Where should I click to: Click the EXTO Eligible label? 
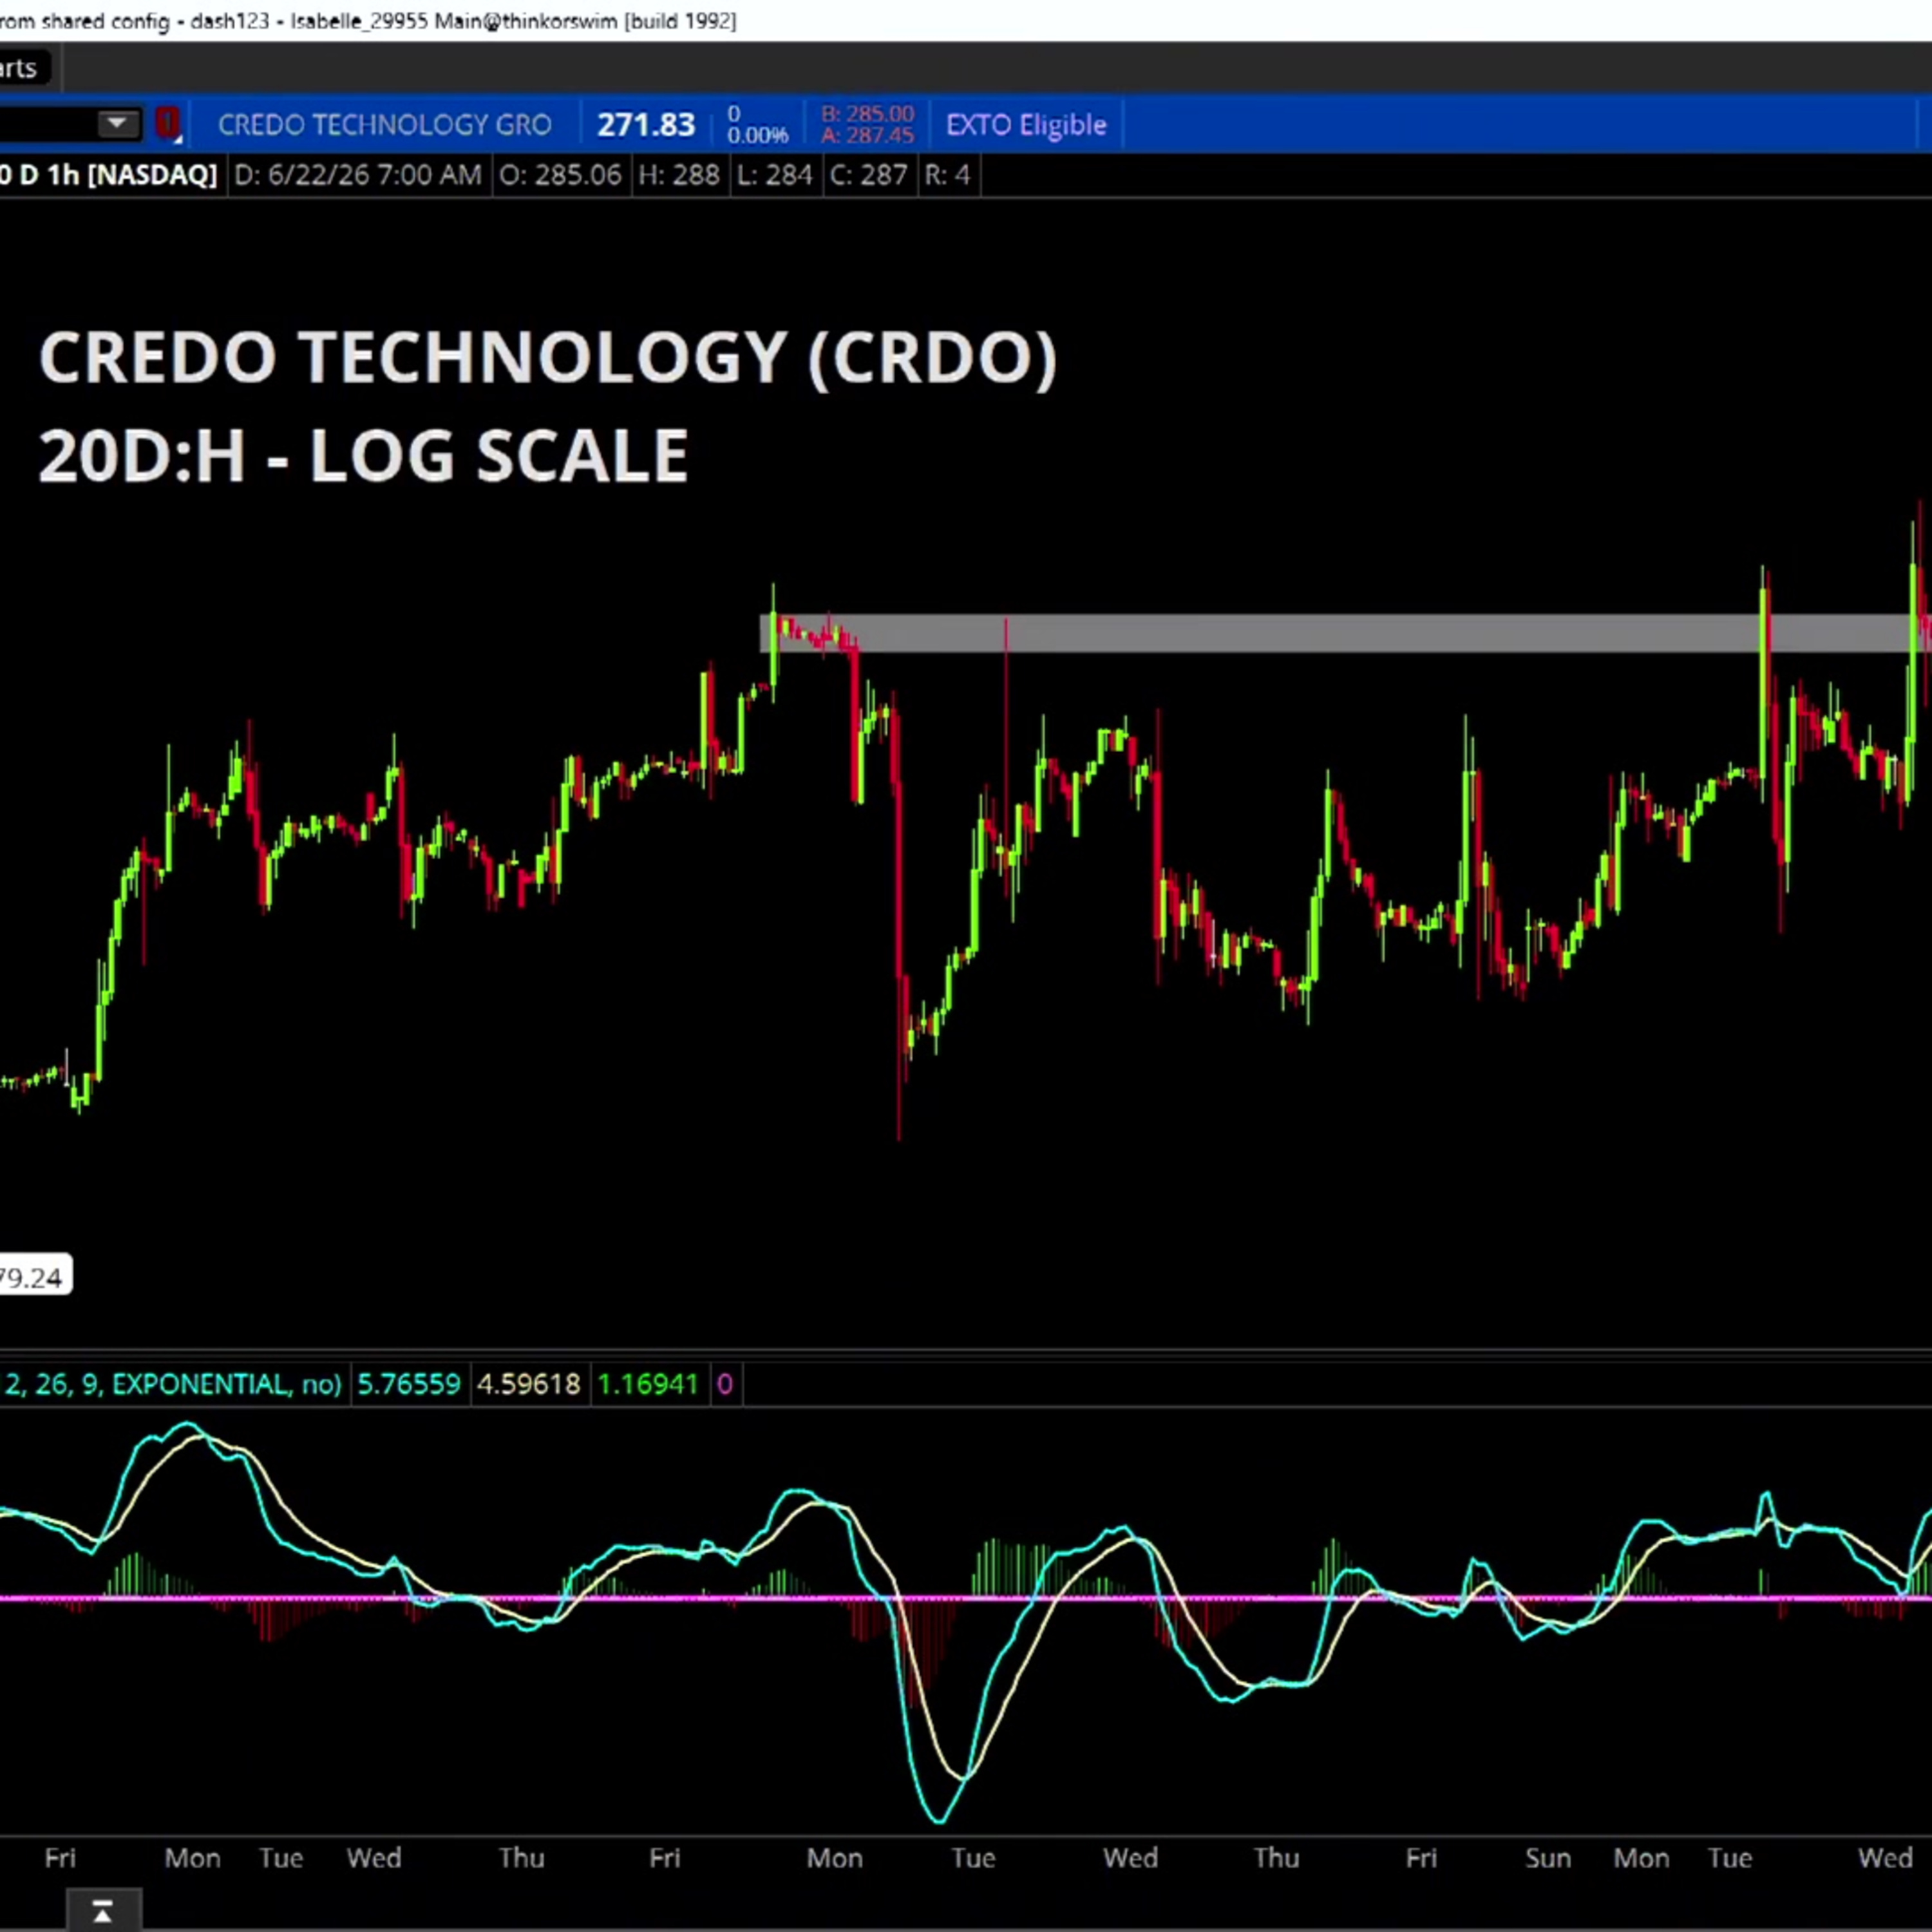click(x=1026, y=125)
